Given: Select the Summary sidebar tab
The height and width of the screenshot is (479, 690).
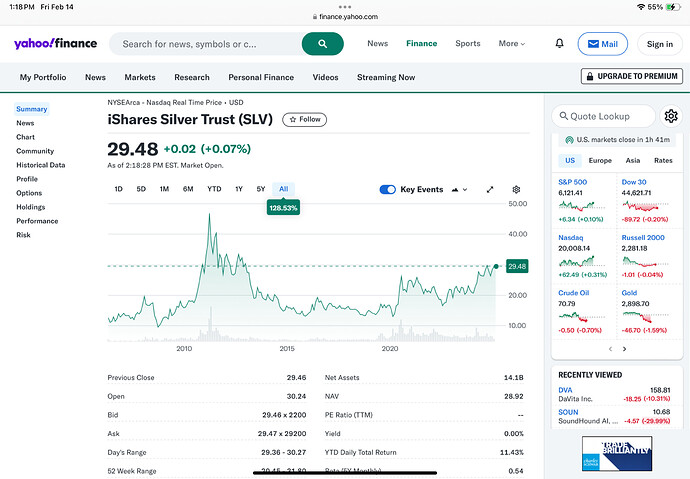Looking at the screenshot, I should coord(32,109).
